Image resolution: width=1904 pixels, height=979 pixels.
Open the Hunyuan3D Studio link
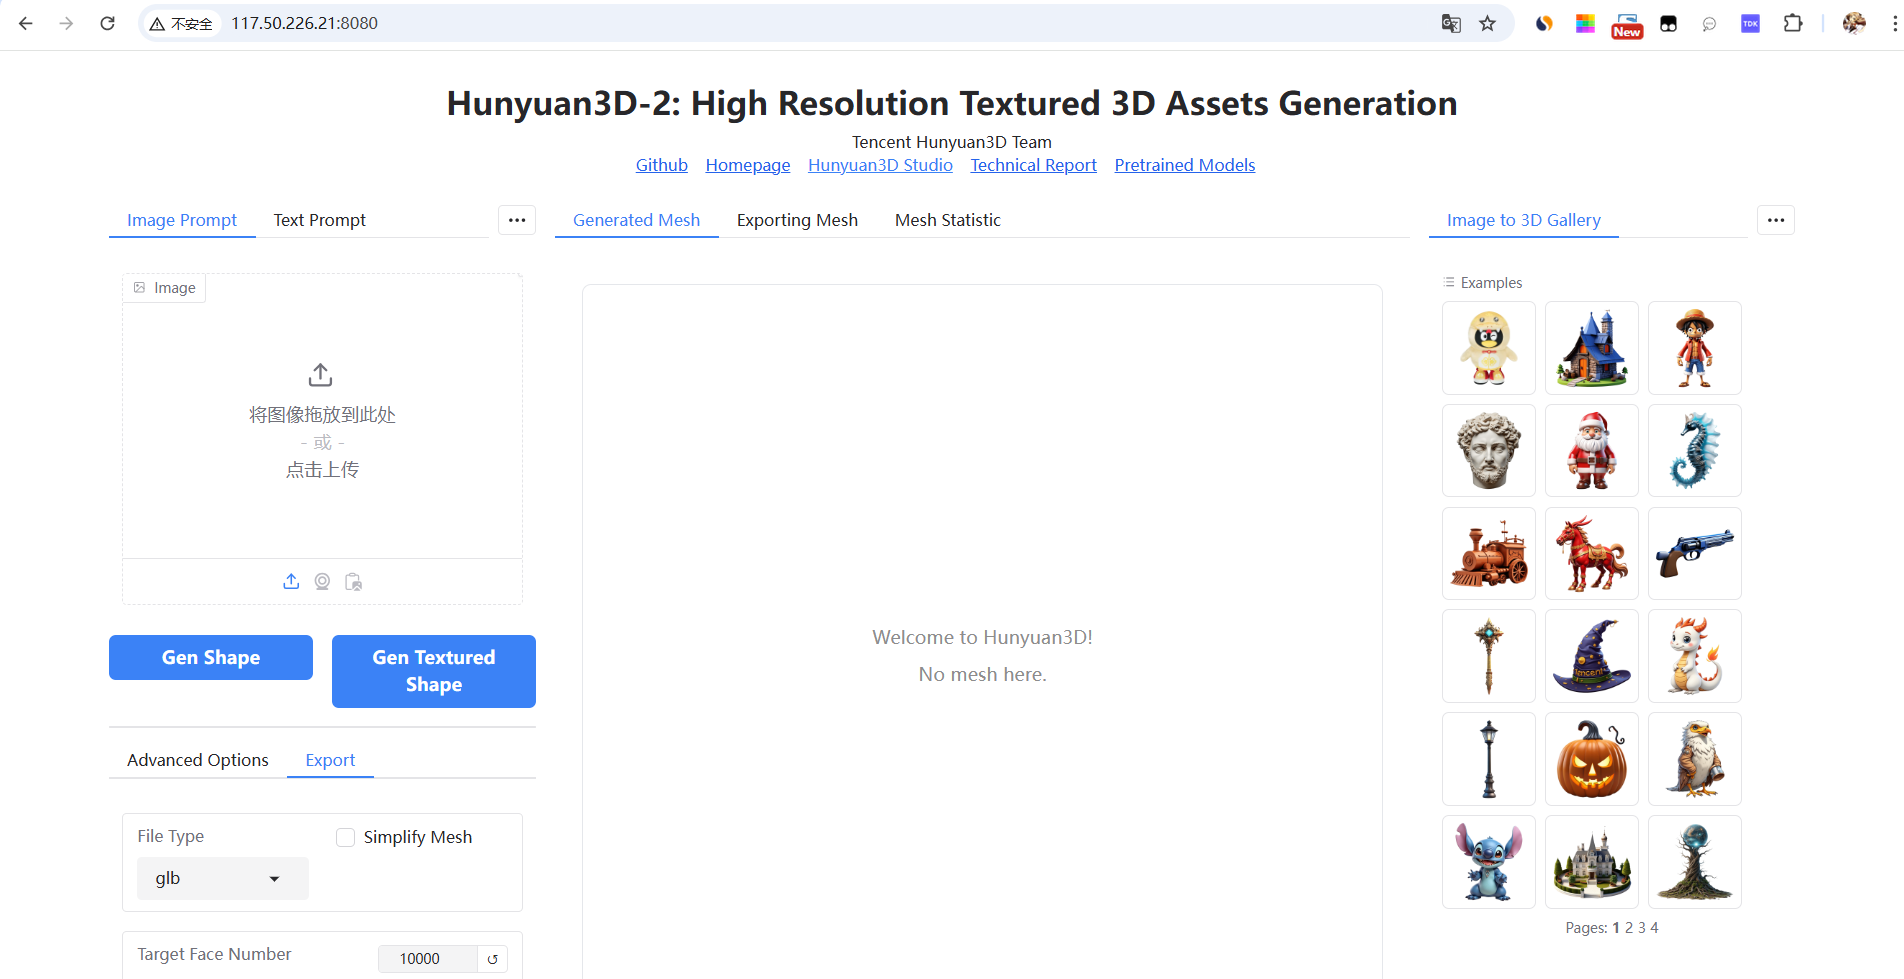coord(880,165)
